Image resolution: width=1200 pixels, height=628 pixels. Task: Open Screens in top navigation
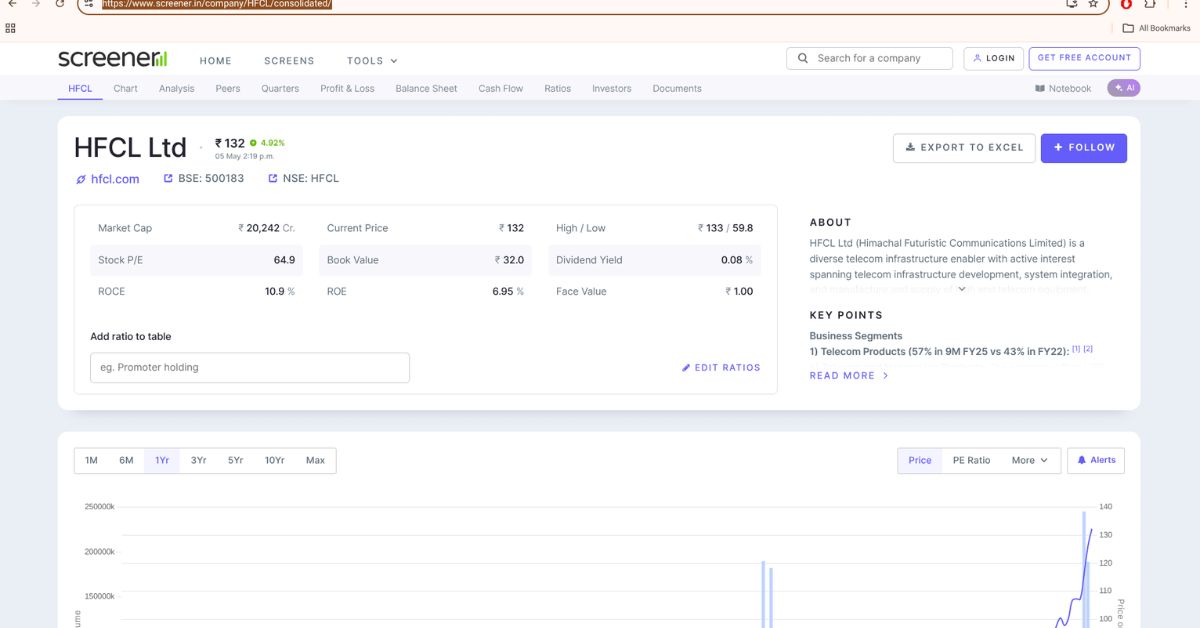click(x=289, y=60)
